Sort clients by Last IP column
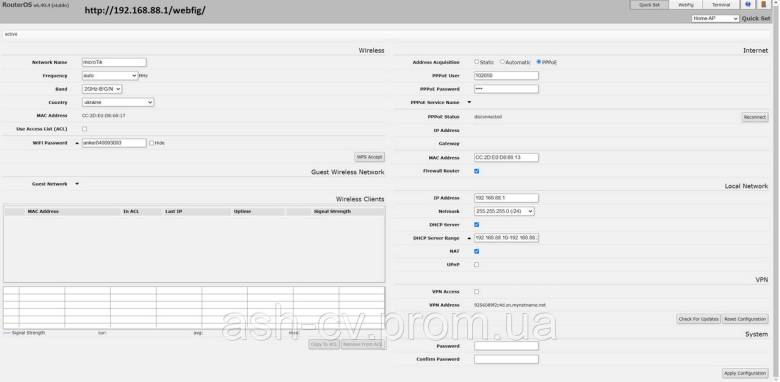 coord(174,211)
